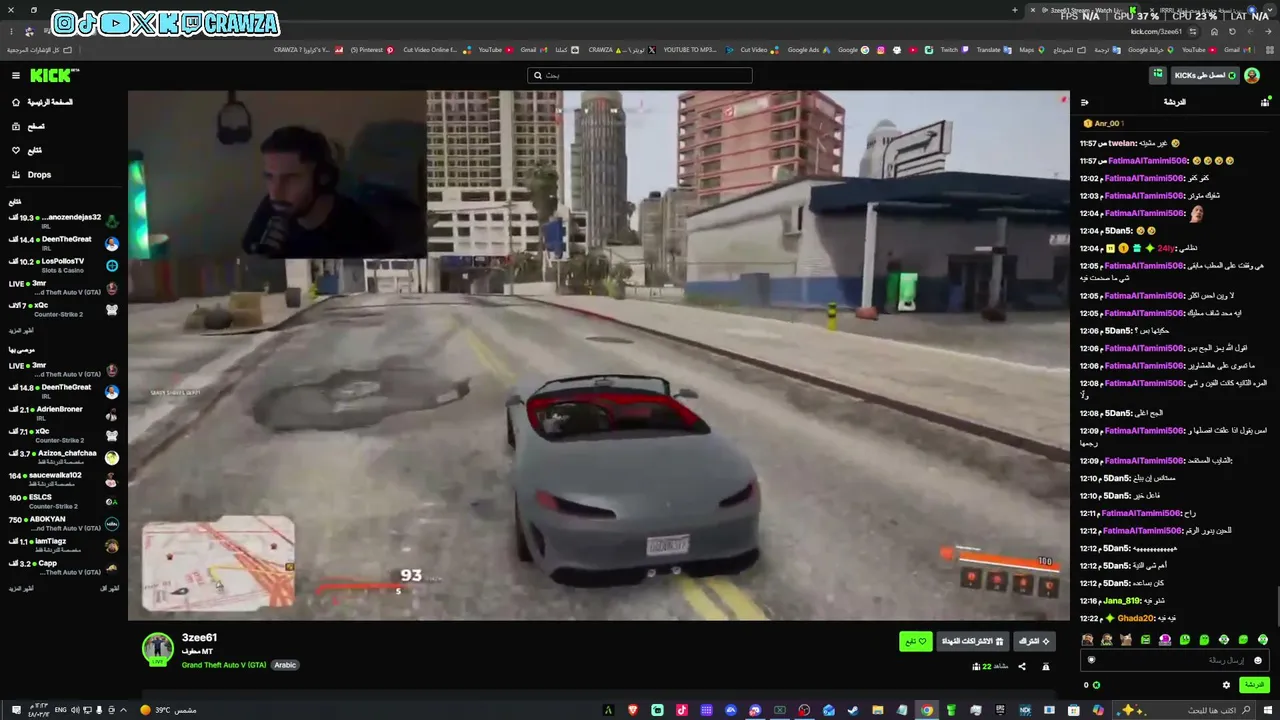
Task: Open chat settings gear icon
Action: point(1227,685)
